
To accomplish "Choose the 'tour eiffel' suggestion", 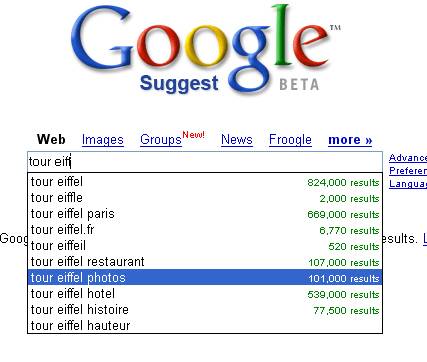I will [x=205, y=182].
